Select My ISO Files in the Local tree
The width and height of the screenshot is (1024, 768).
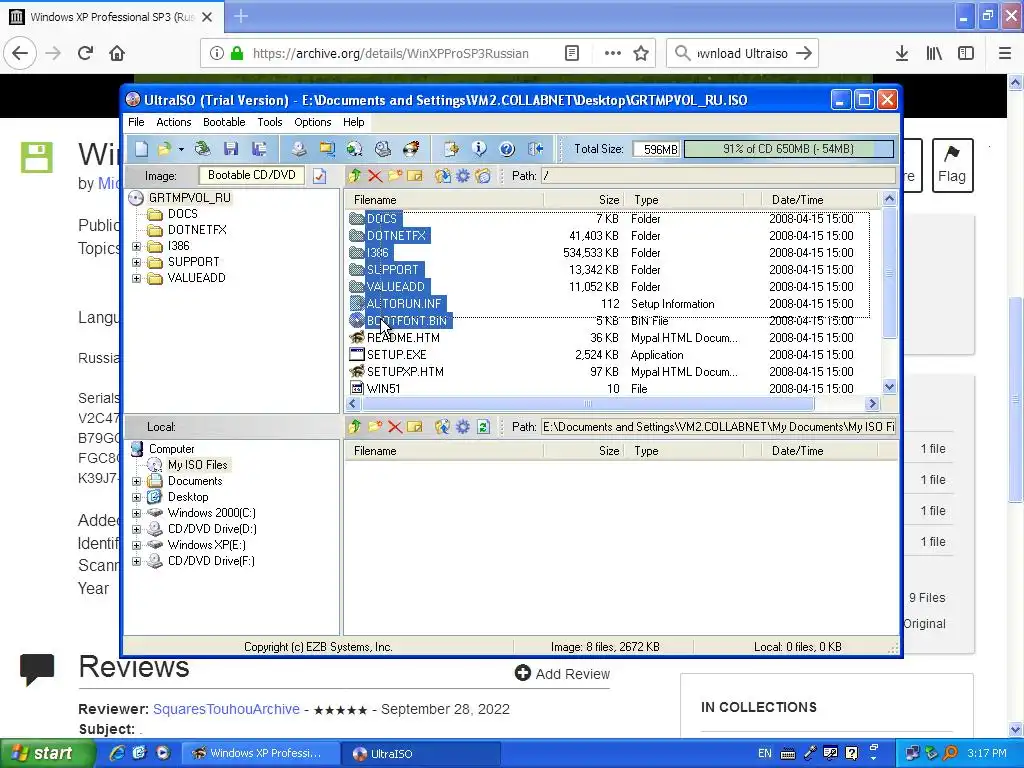[197, 465]
